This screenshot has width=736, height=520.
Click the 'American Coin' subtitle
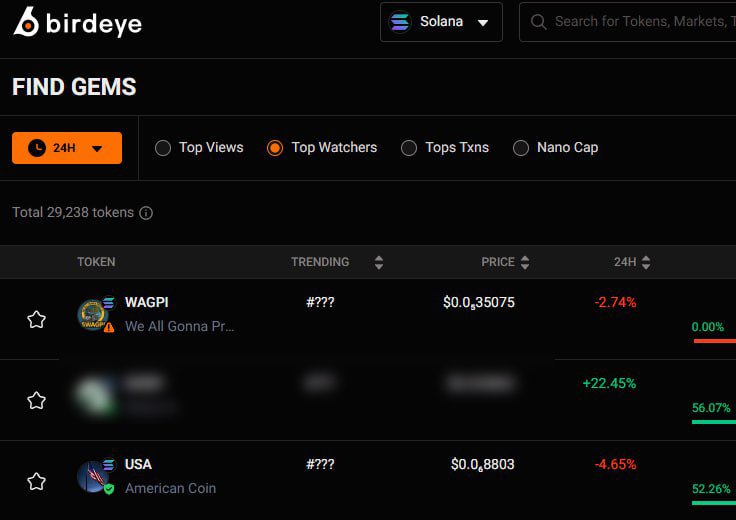click(170, 488)
